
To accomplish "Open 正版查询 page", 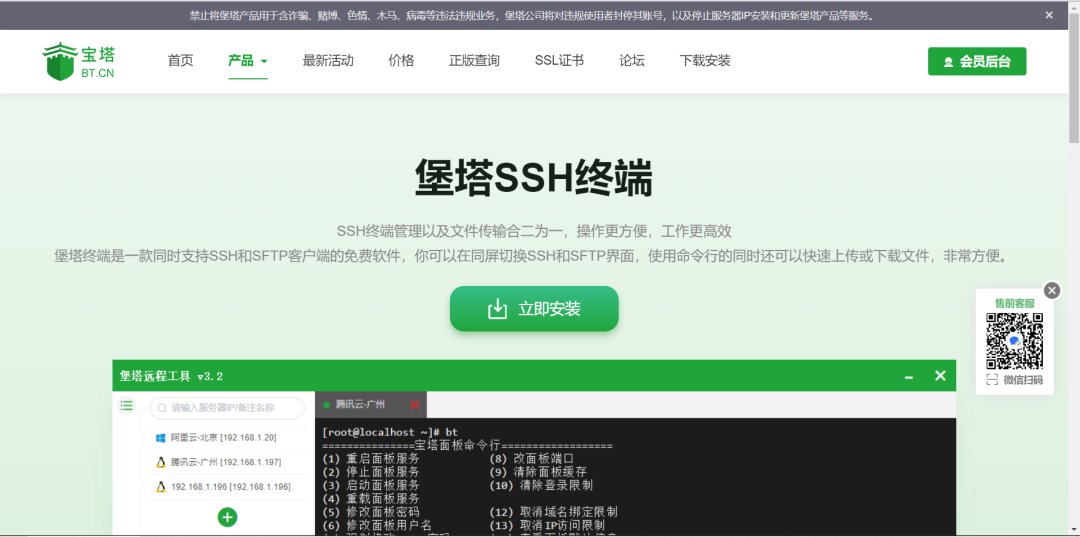I will coord(475,61).
